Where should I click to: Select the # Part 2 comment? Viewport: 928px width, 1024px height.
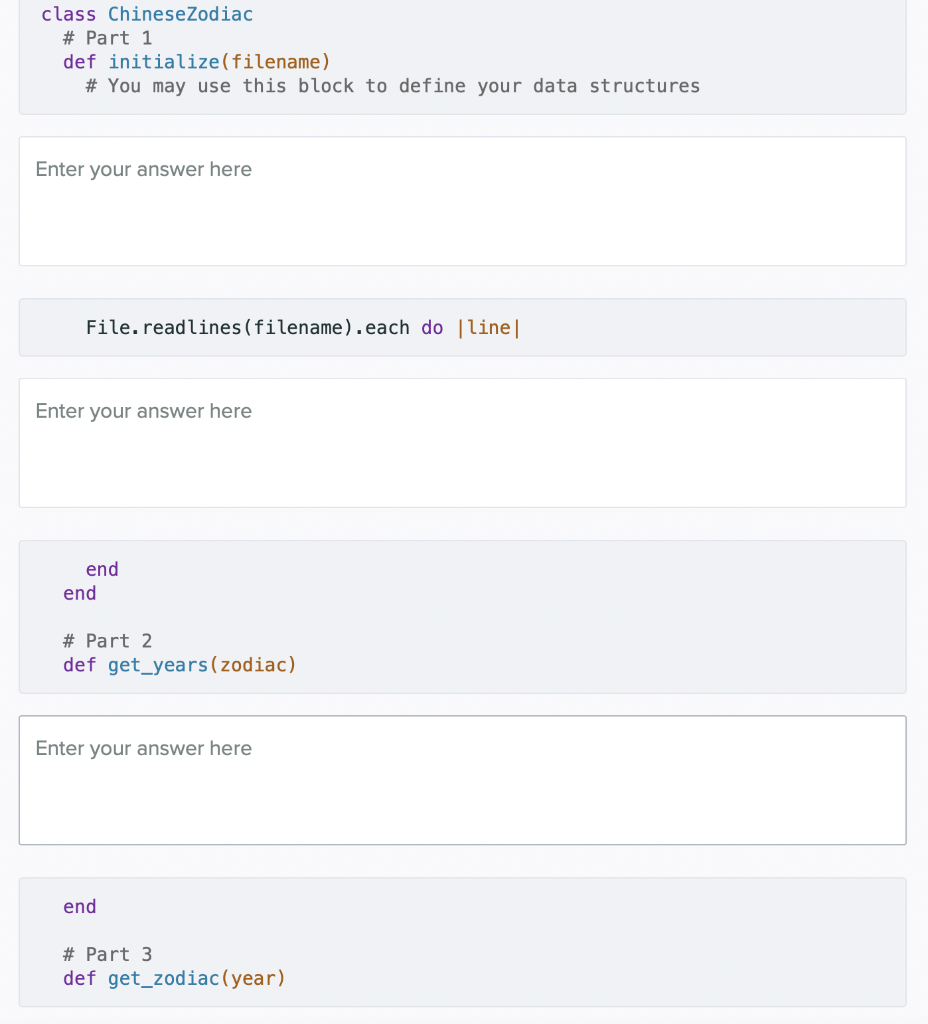[107, 640]
